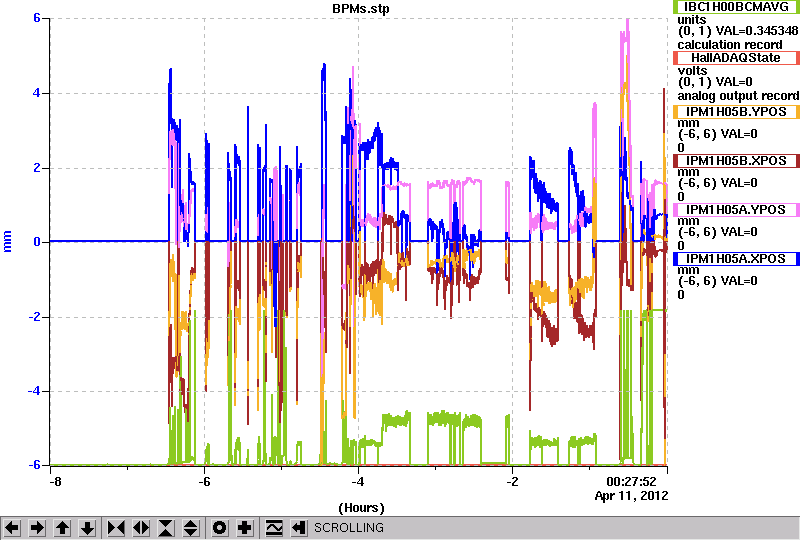Select the IBC1H00BCMAVG curve in the legend
800x540 pixels.
(x=736, y=7)
